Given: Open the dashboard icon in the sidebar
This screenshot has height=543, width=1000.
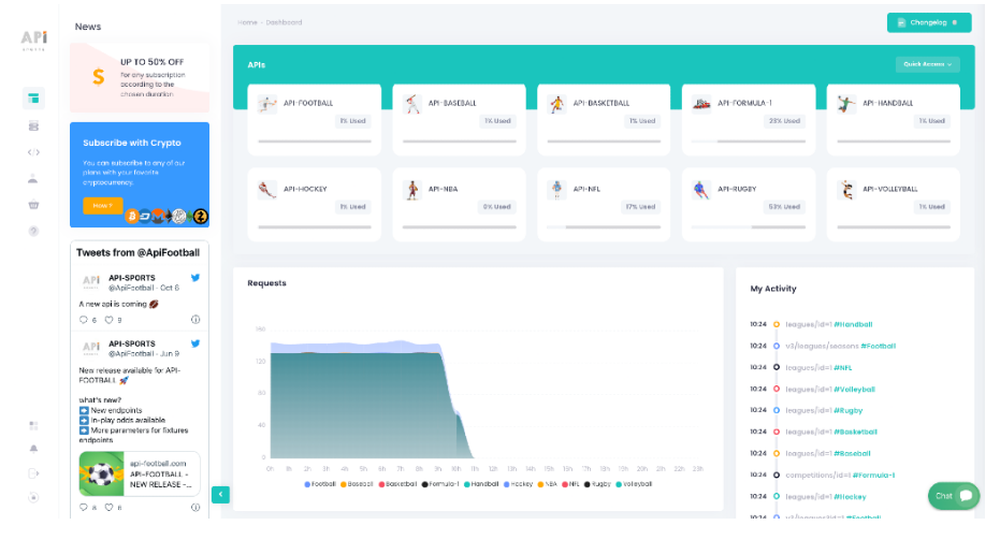Looking at the screenshot, I should click(34, 98).
